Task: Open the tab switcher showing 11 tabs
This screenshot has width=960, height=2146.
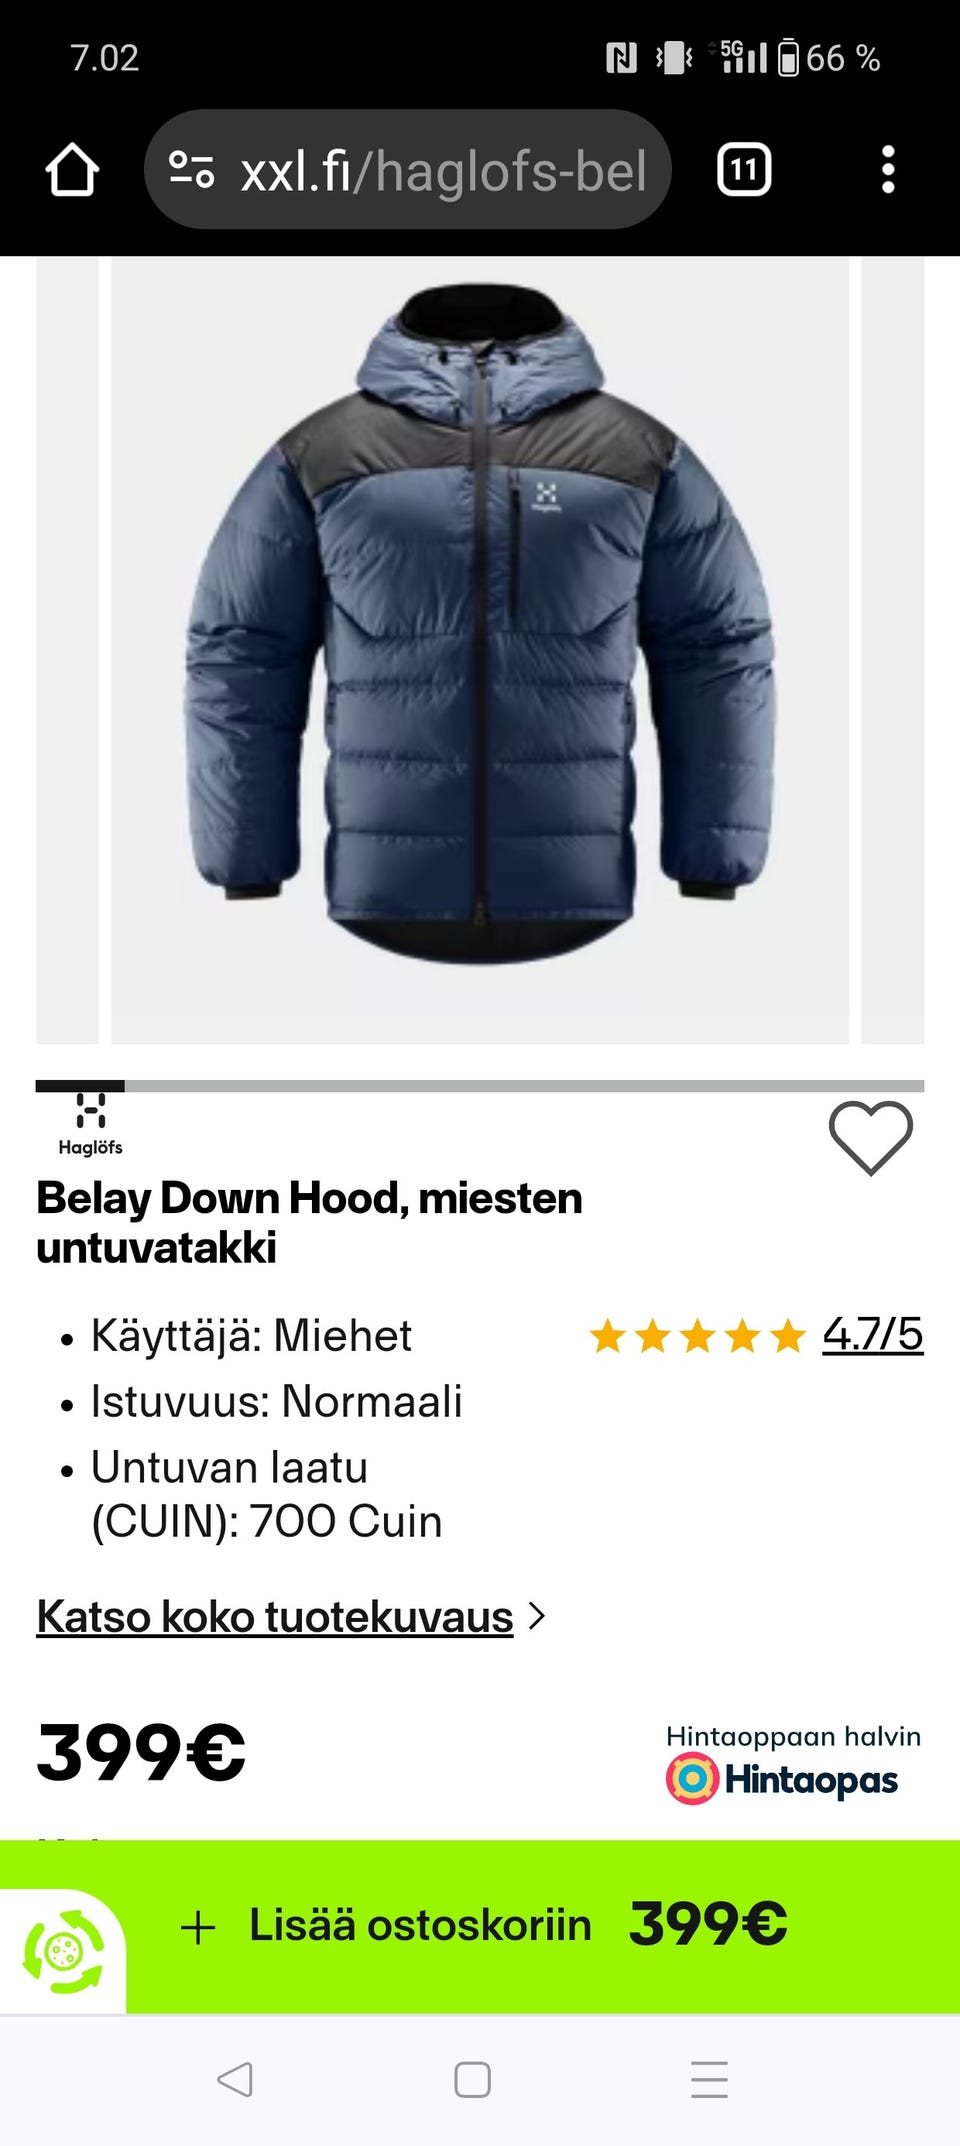Action: [744, 170]
